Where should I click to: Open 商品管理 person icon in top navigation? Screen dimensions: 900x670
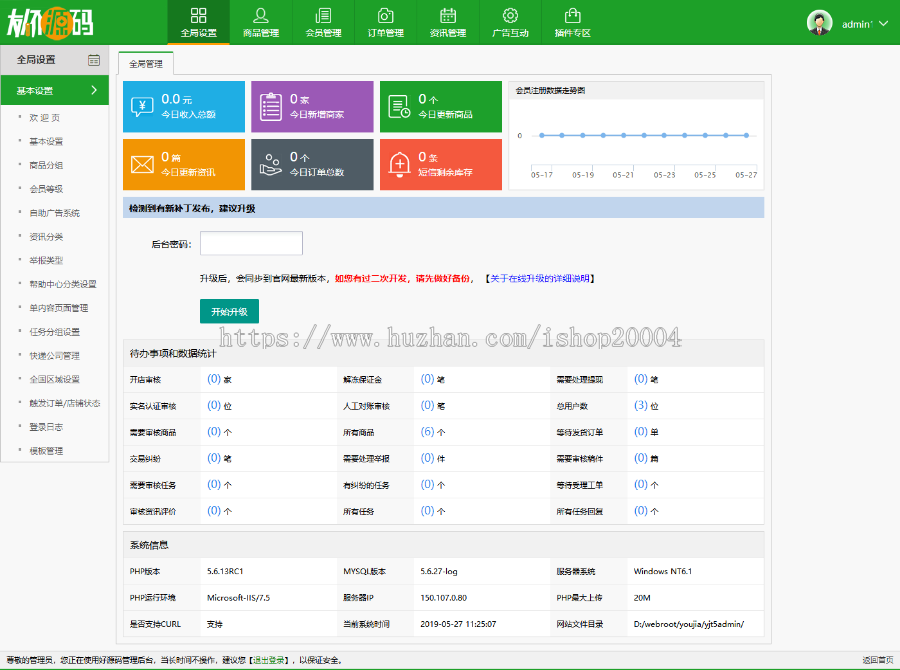261,16
